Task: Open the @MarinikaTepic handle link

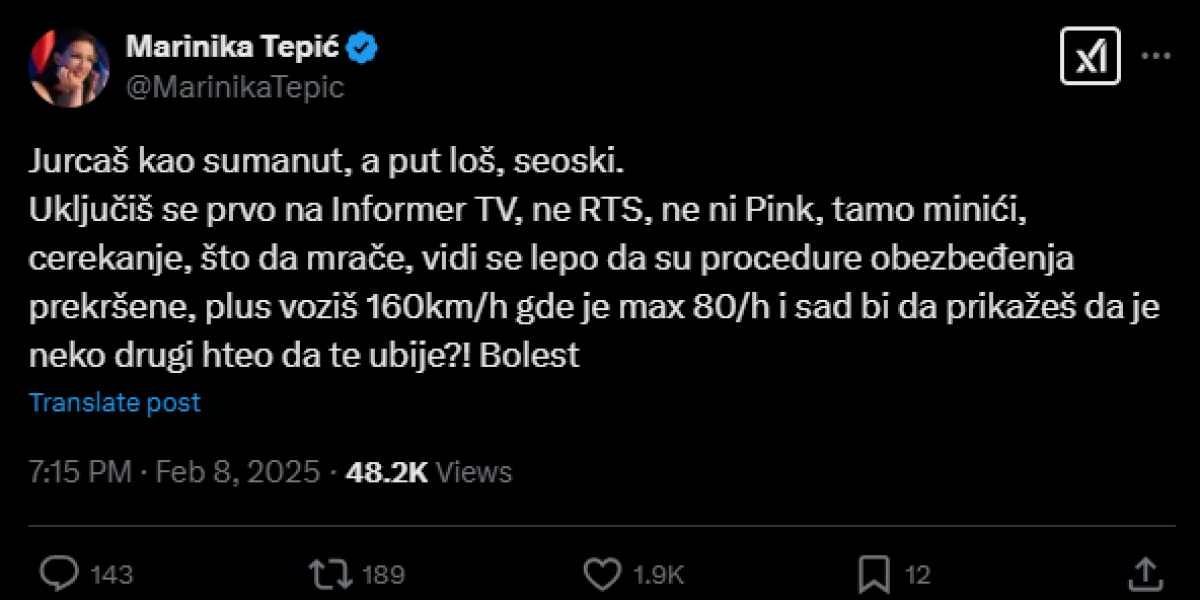Action: coord(233,88)
